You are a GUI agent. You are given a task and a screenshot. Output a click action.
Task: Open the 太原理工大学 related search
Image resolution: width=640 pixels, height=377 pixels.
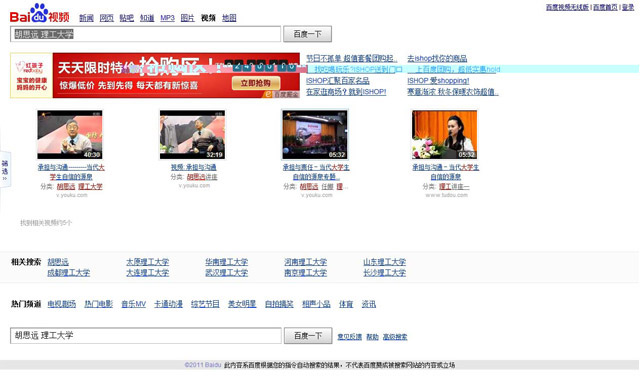(147, 262)
